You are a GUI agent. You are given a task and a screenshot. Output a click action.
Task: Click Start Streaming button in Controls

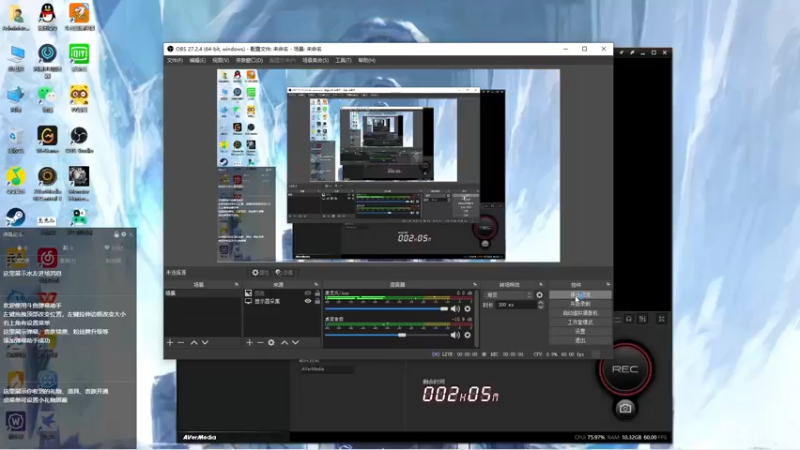click(580, 295)
